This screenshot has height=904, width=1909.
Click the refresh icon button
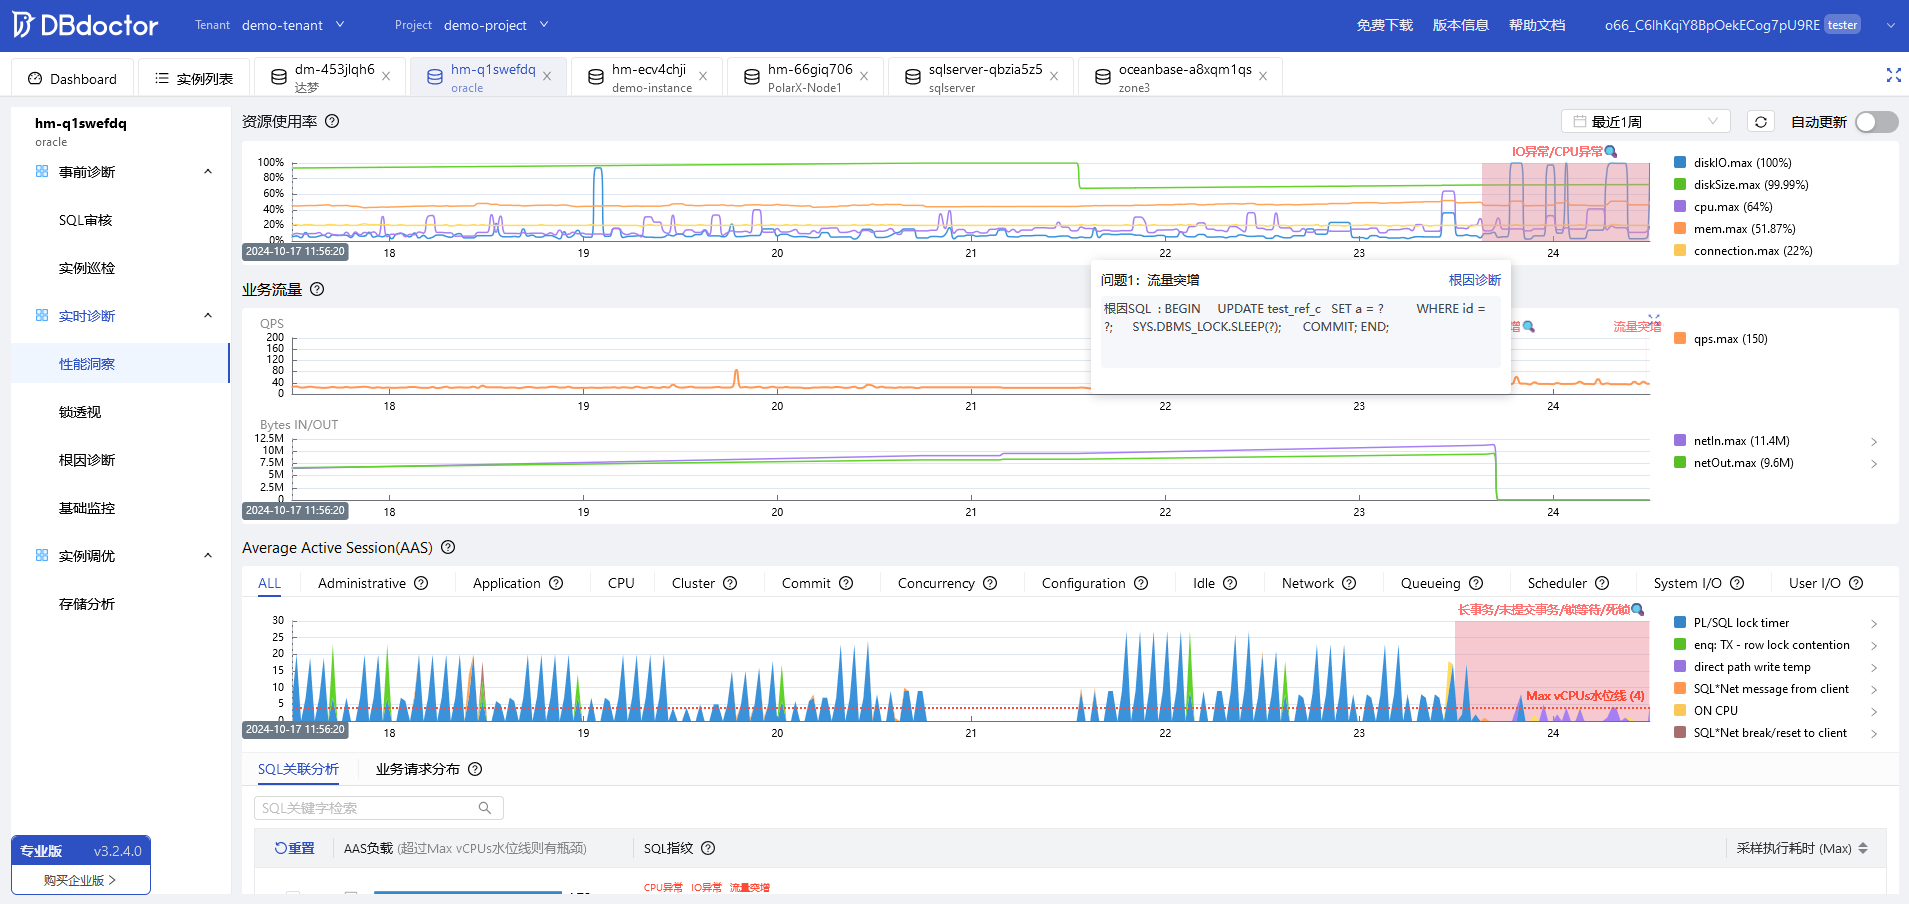pos(1761,121)
